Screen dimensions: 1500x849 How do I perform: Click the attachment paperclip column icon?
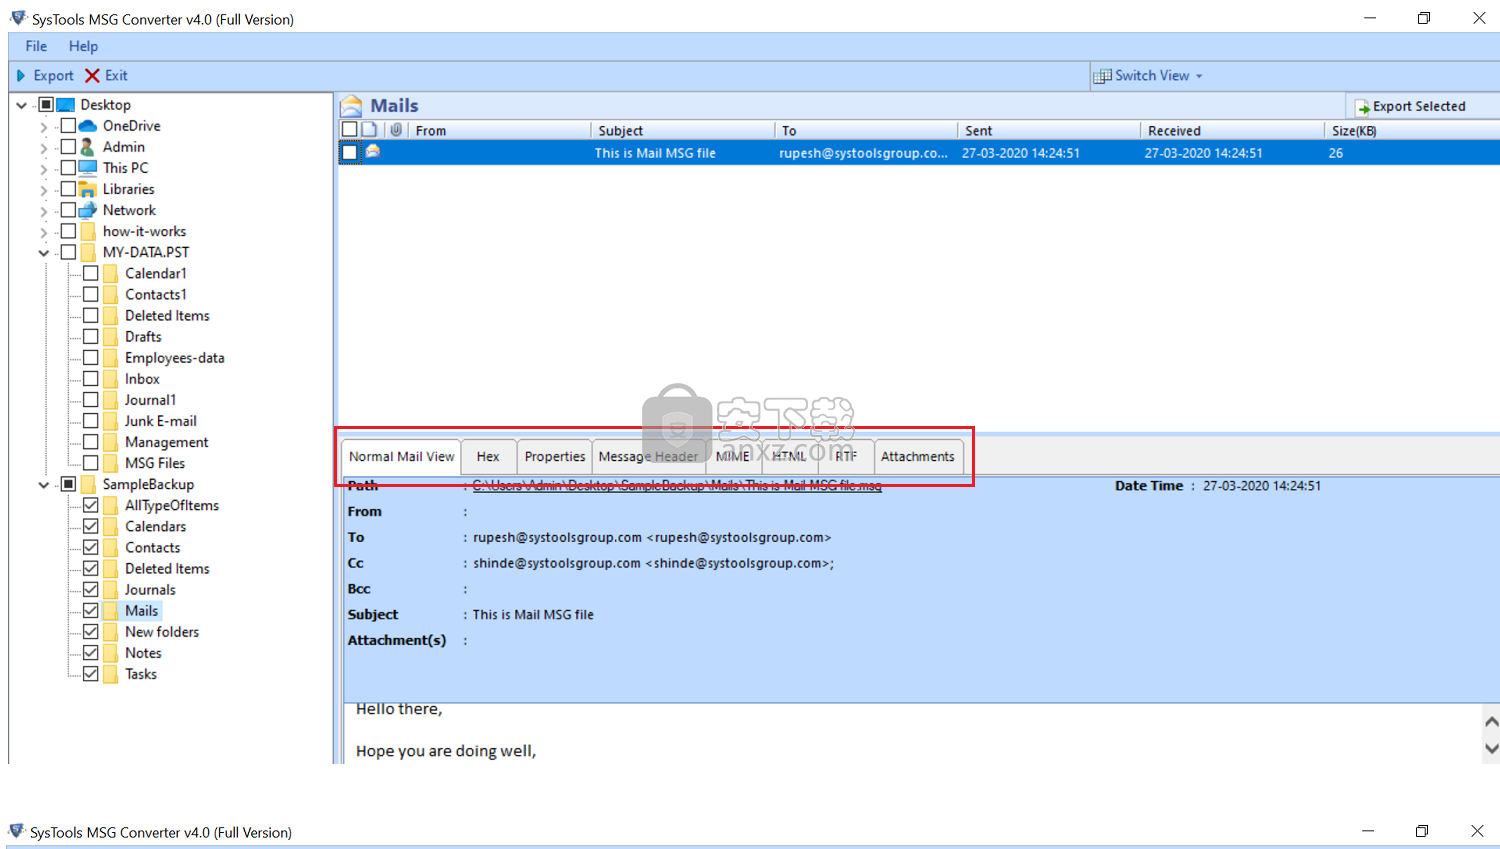pos(397,130)
